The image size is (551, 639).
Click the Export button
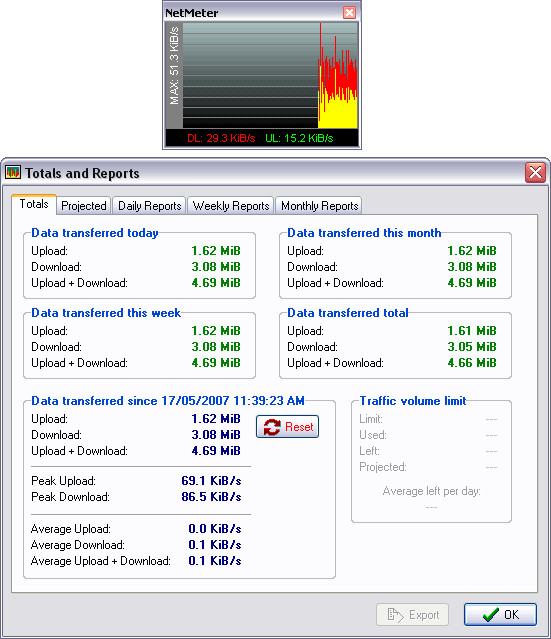412,614
